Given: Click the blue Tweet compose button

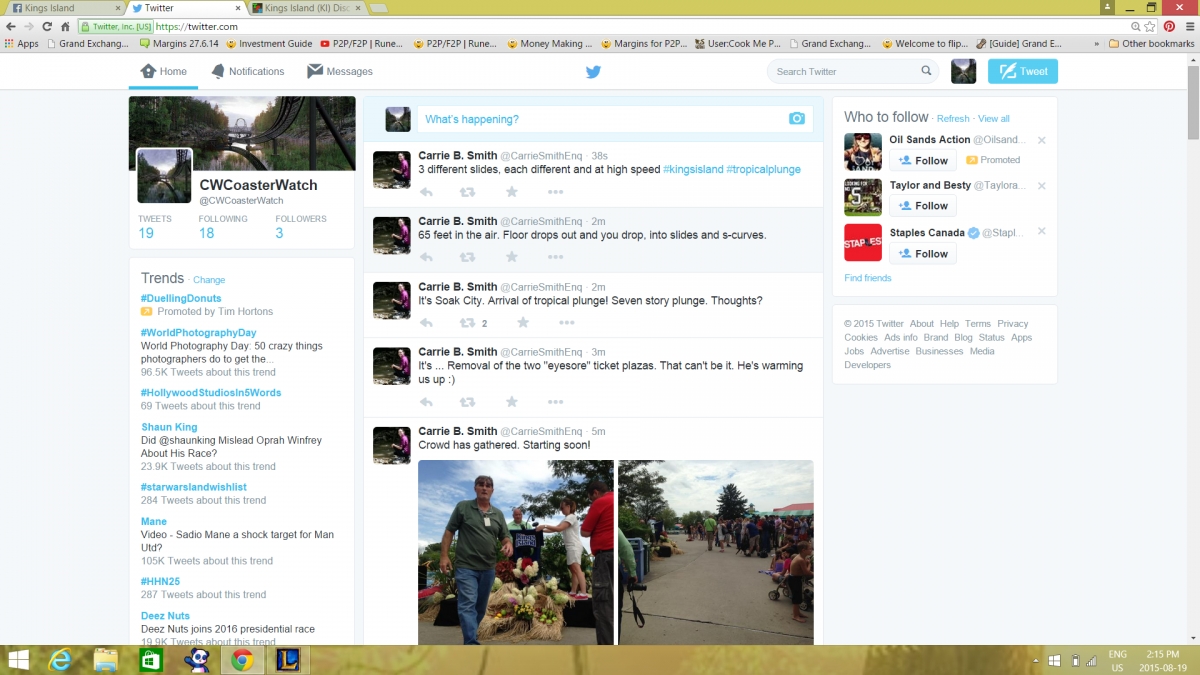Looking at the screenshot, I should pos(1022,71).
